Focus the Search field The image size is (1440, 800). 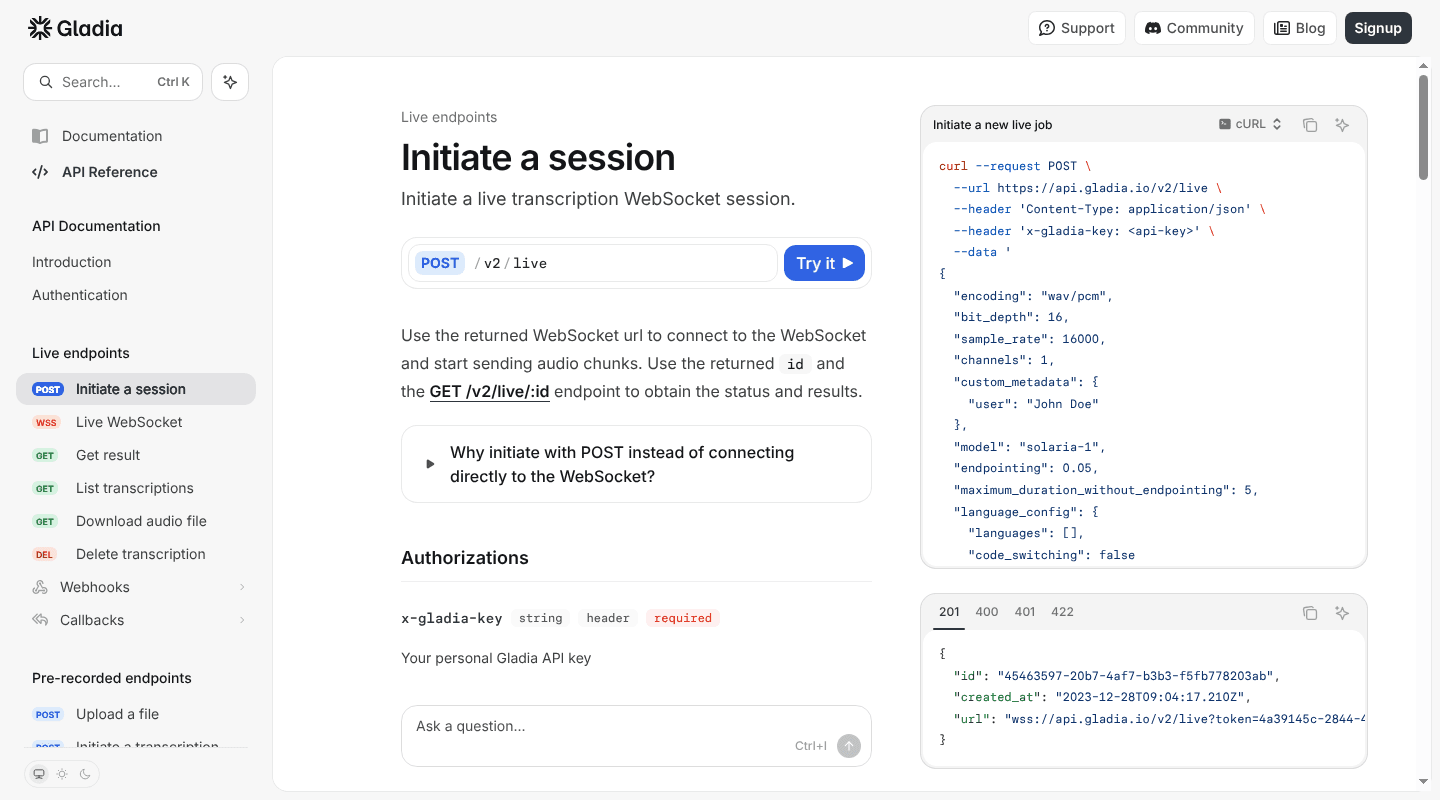coord(113,82)
